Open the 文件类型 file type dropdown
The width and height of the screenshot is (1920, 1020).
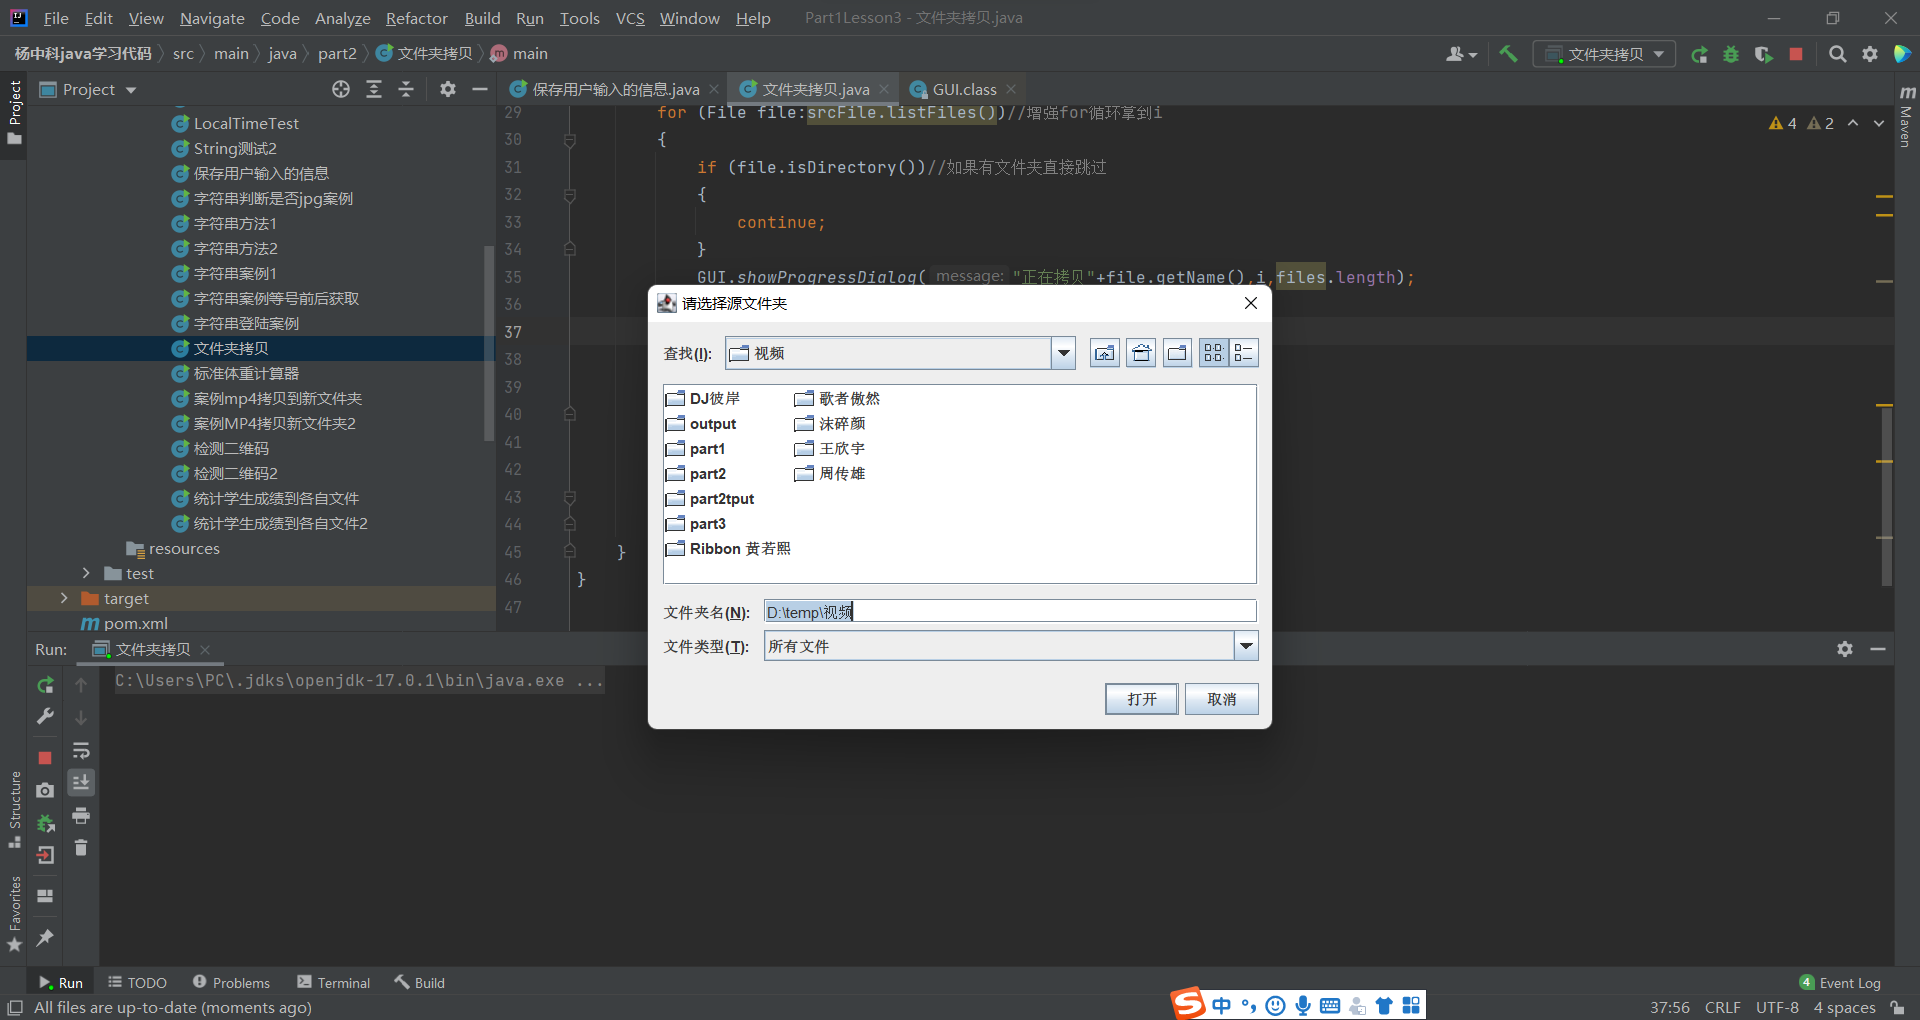tap(1245, 646)
